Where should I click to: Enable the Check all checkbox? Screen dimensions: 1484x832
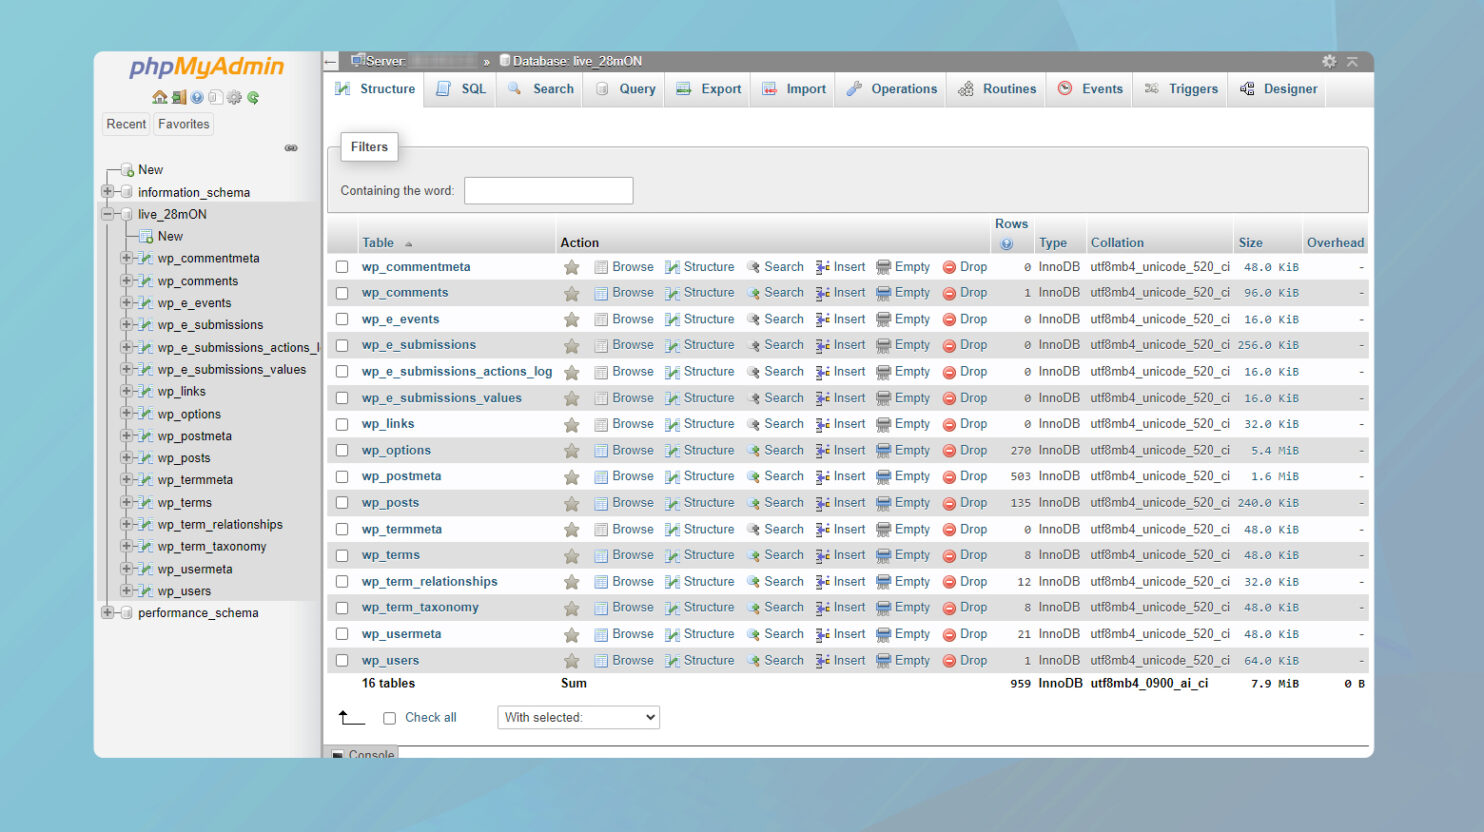pyautogui.click(x=390, y=718)
